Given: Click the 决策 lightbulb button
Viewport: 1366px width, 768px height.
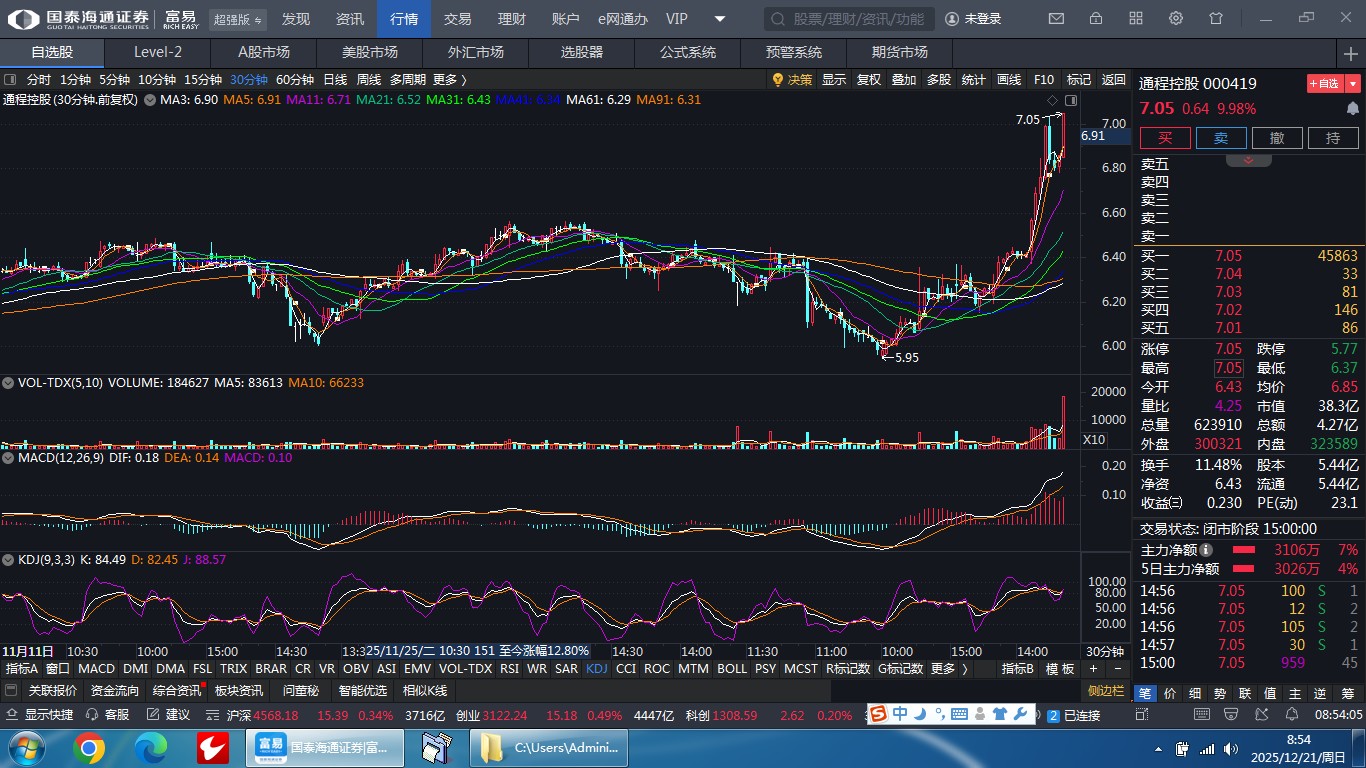Looking at the screenshot, I should tap(792, 80).
